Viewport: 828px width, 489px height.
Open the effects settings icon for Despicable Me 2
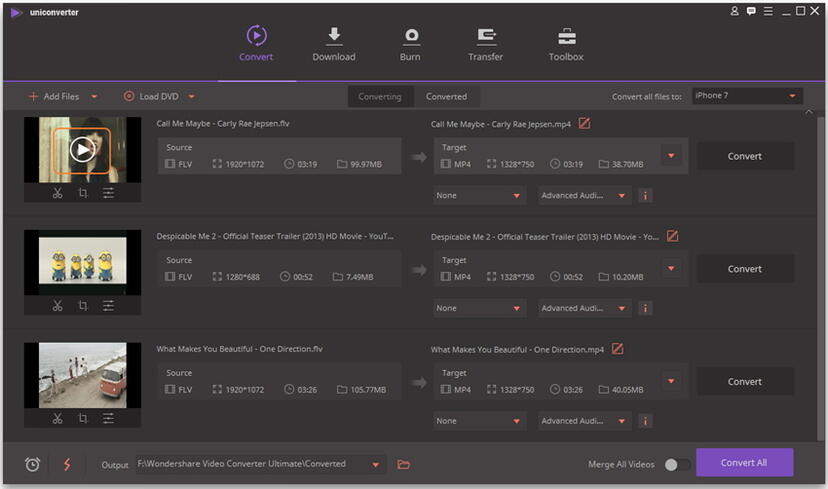108,306
